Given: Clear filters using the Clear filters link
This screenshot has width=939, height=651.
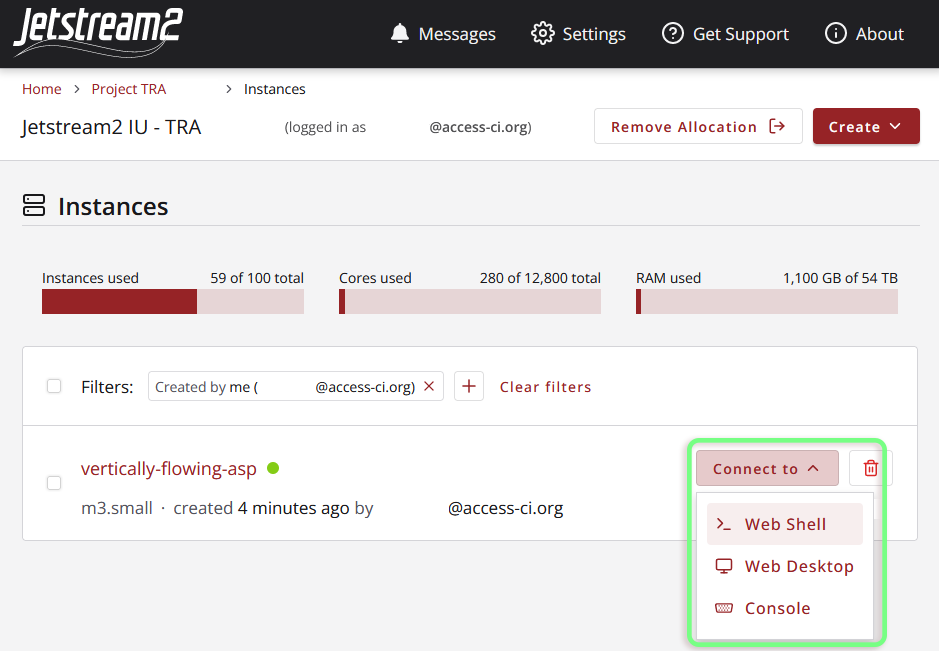Looking at the screenshot, I should tap(545, 386).
